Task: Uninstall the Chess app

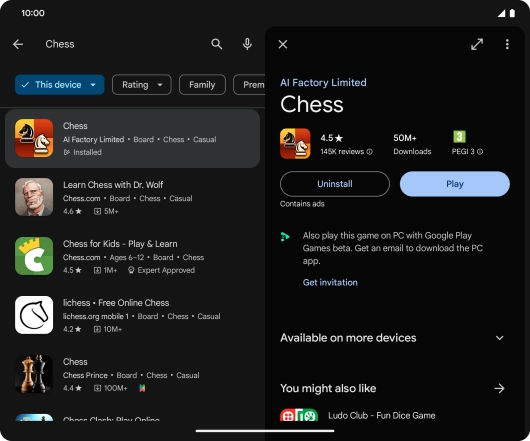Action: [335, 184]
